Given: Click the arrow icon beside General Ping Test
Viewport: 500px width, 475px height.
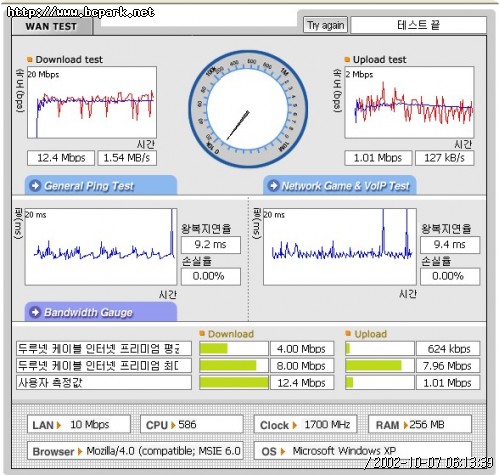Looking at the screenshot, I should click(35, 185).
